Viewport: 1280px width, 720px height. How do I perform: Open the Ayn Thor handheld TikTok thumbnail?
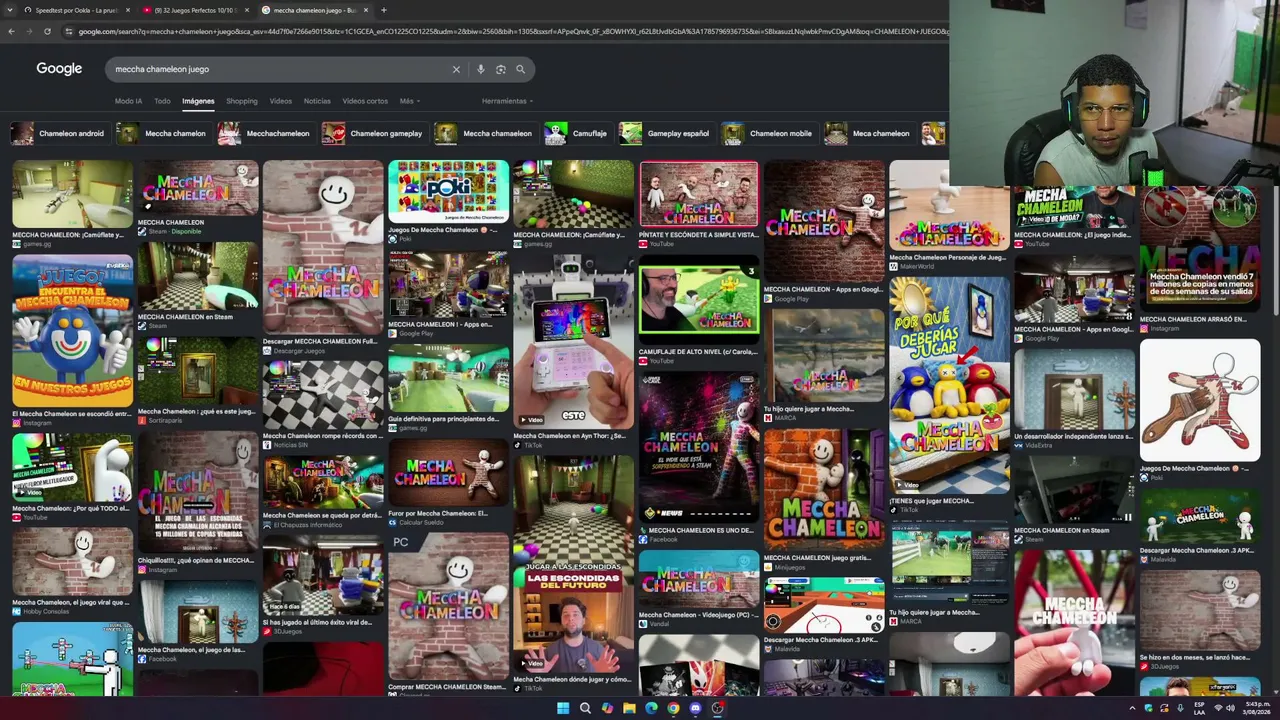point(573,342)
